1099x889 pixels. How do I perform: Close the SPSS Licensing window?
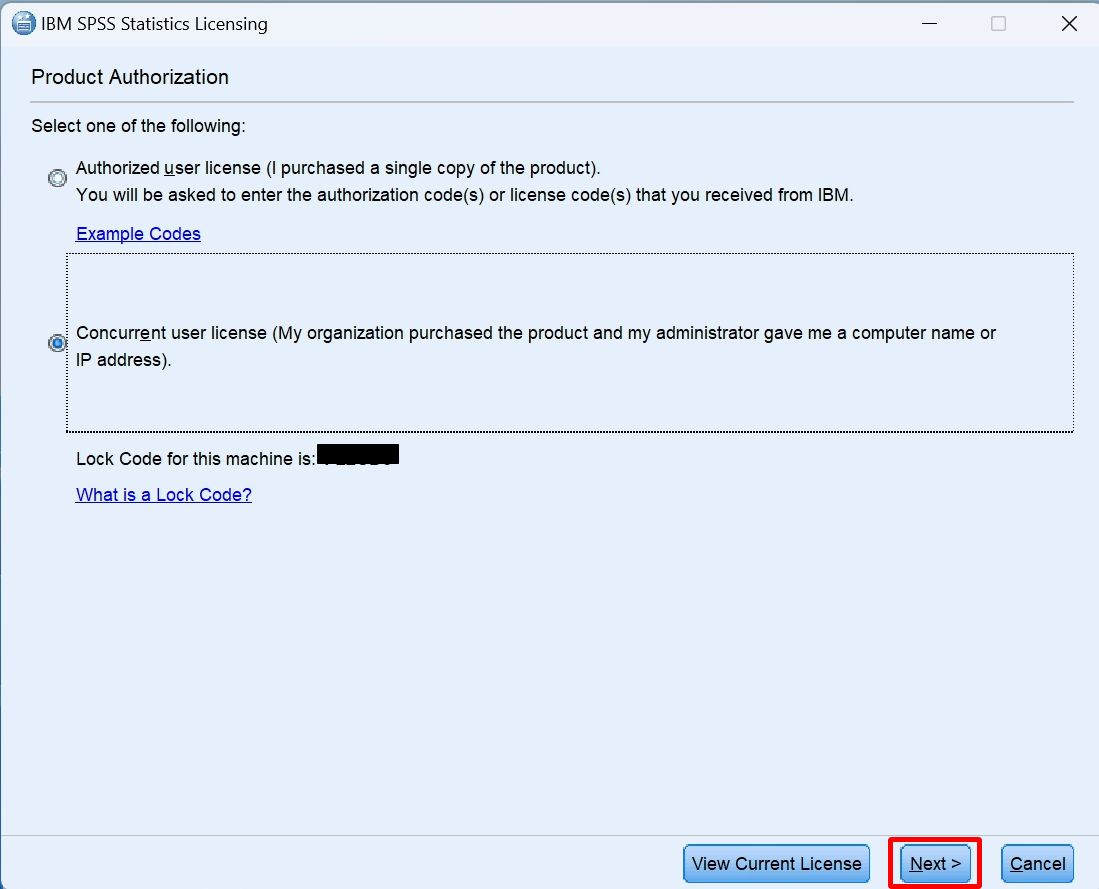(x=1069, y=23)
